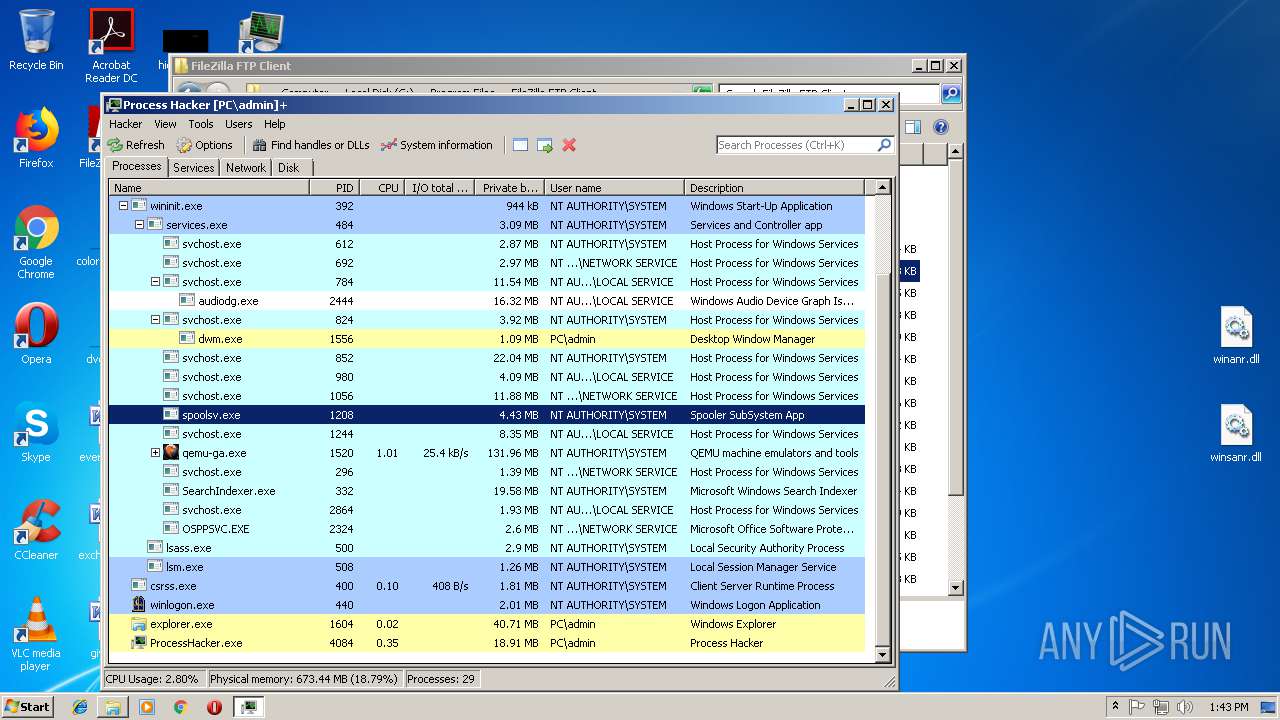The width and height of the screenshot is (1280, 720).
Task: Click the find window toolbar icon
Action: click(520, 145)
